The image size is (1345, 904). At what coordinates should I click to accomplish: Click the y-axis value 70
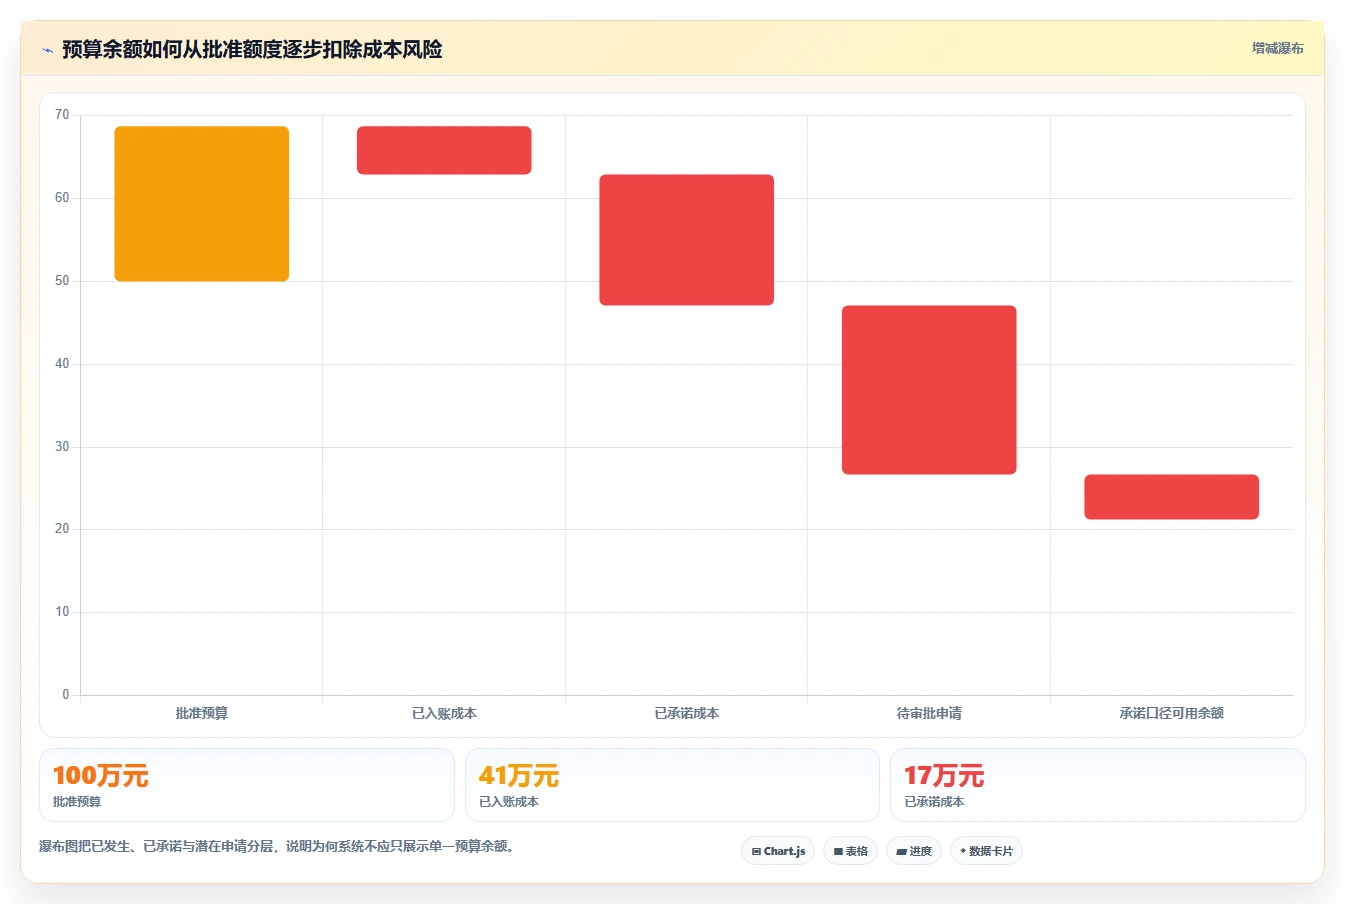coord(62,115)
